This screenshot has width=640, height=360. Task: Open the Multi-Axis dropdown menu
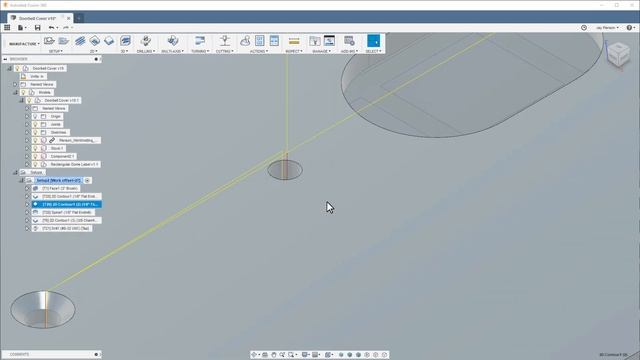(173, 51)
